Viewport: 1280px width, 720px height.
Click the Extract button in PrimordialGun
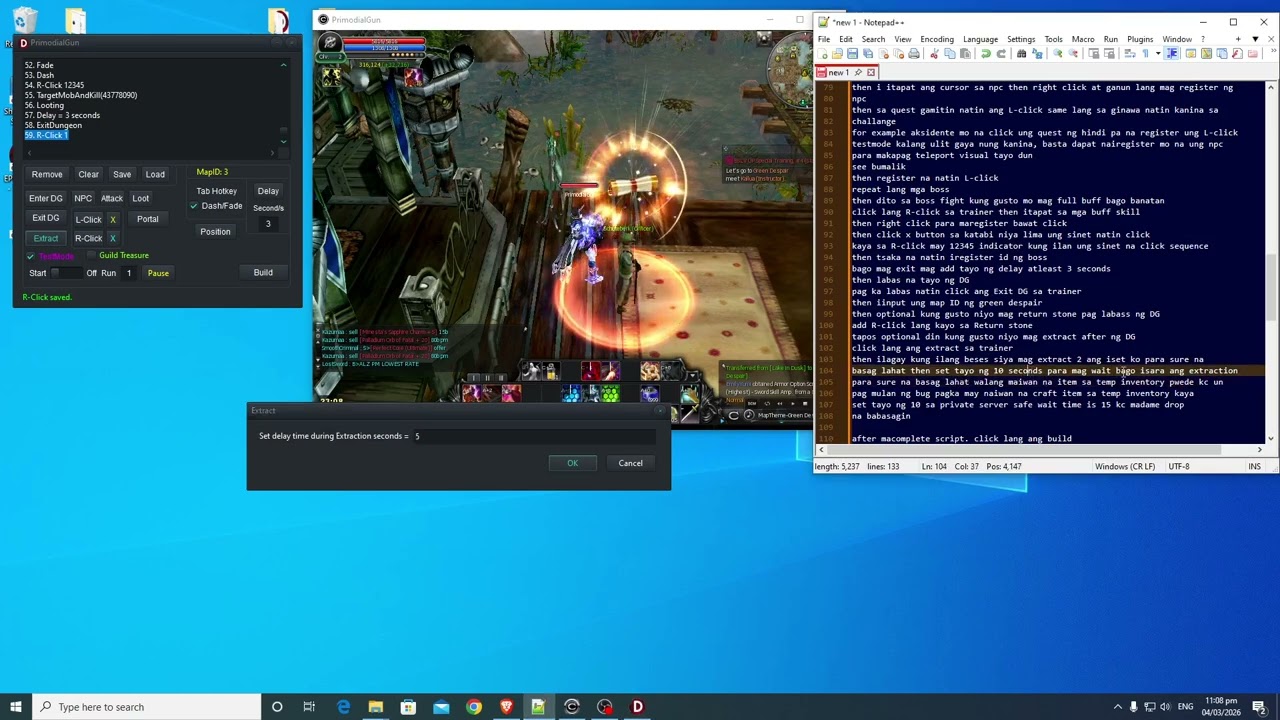(46, 238)
